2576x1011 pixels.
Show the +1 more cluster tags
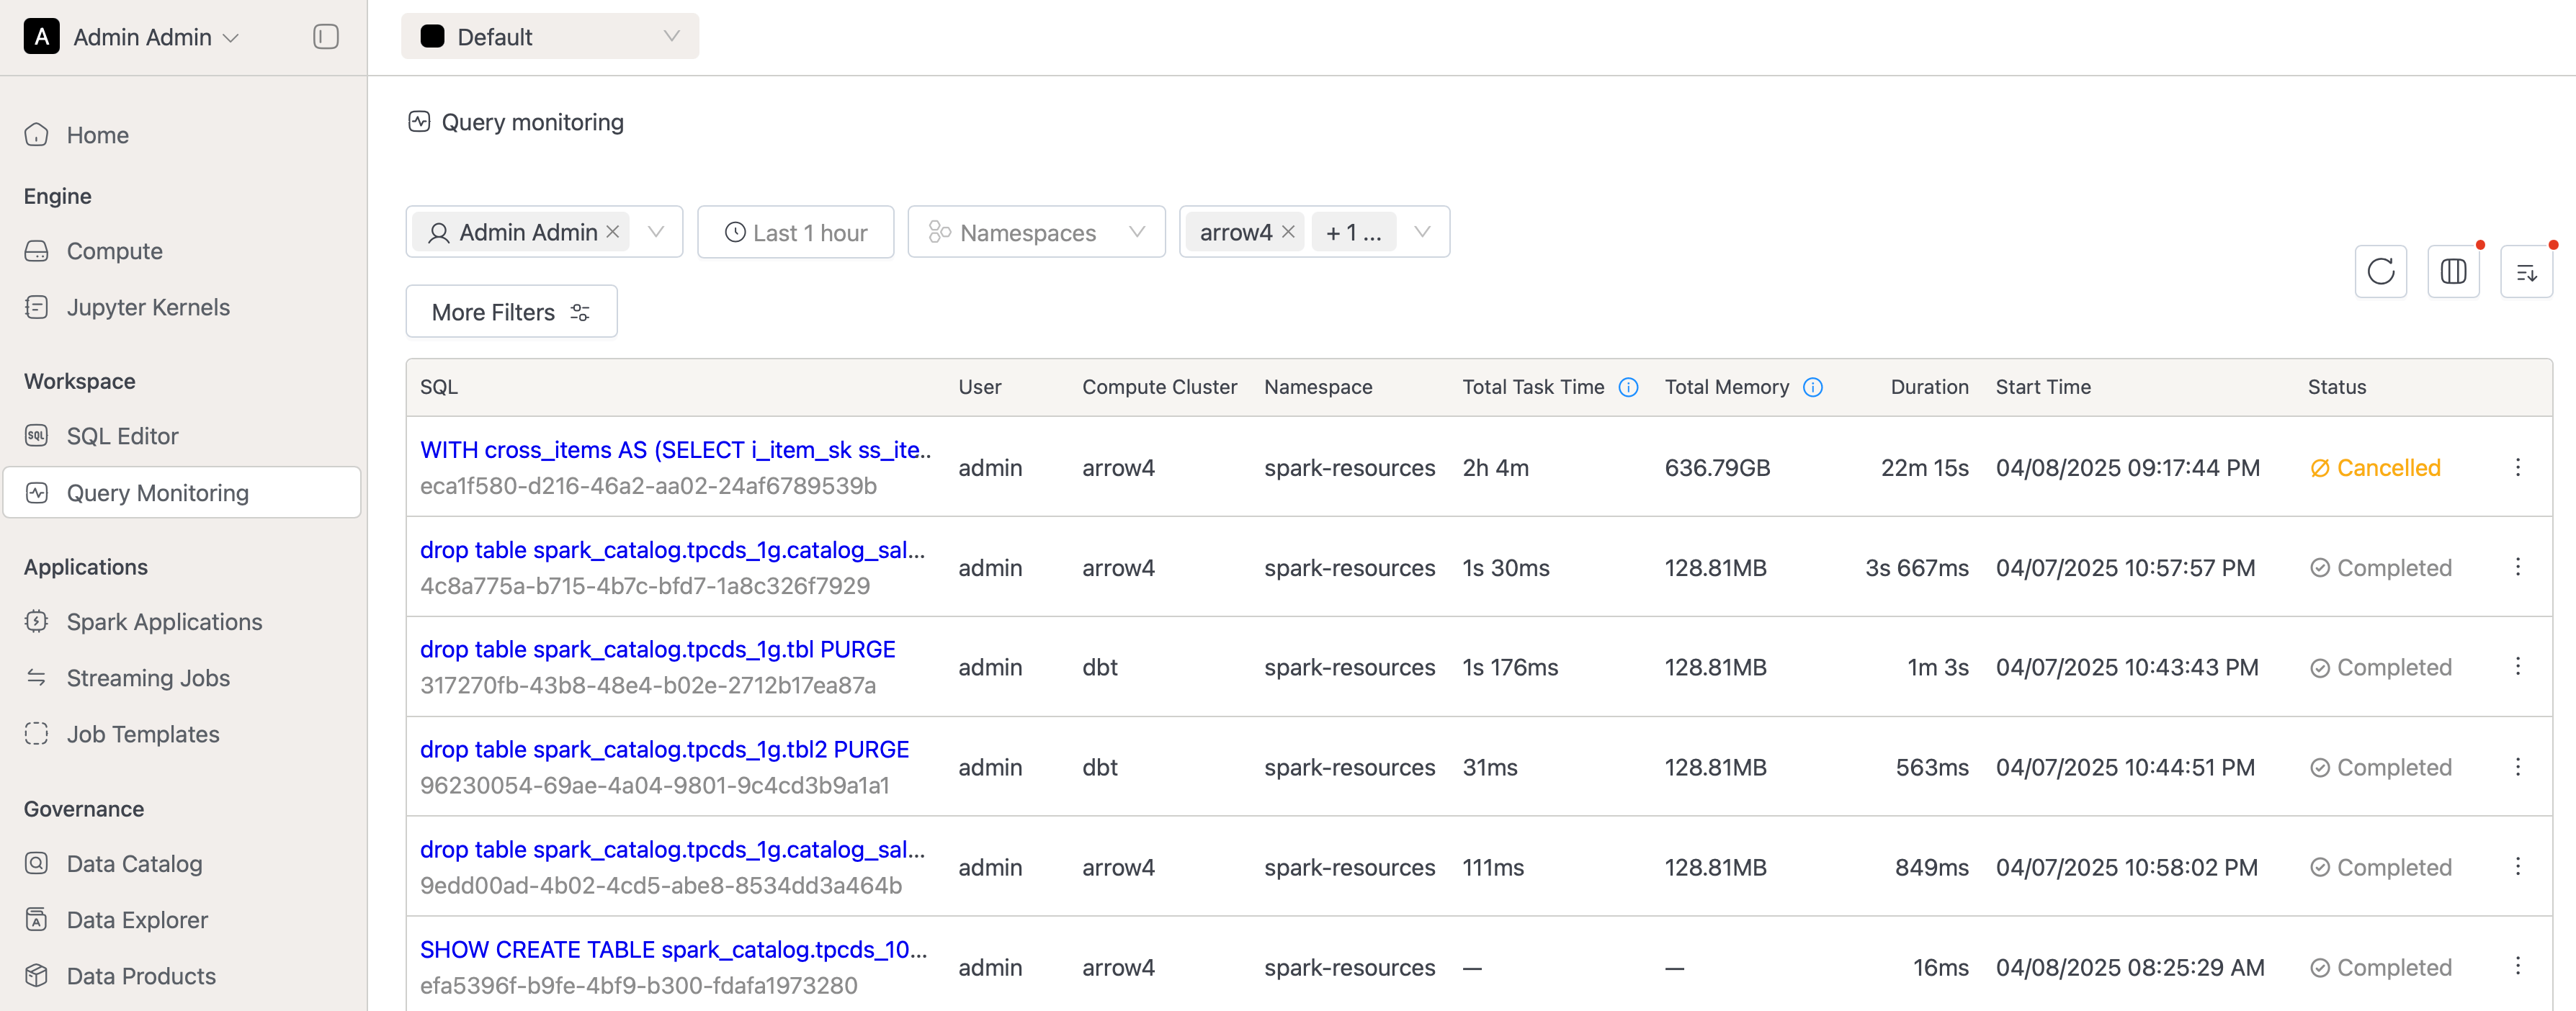(x=1353, y=232)
